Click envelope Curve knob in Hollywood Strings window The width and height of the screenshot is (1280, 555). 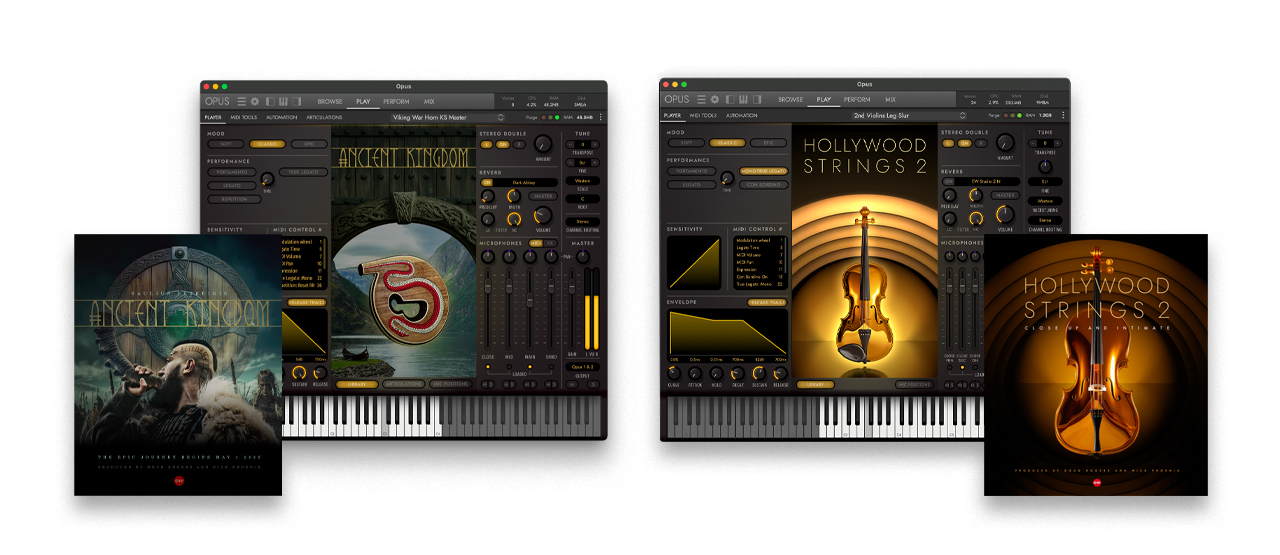click(673, 373)
